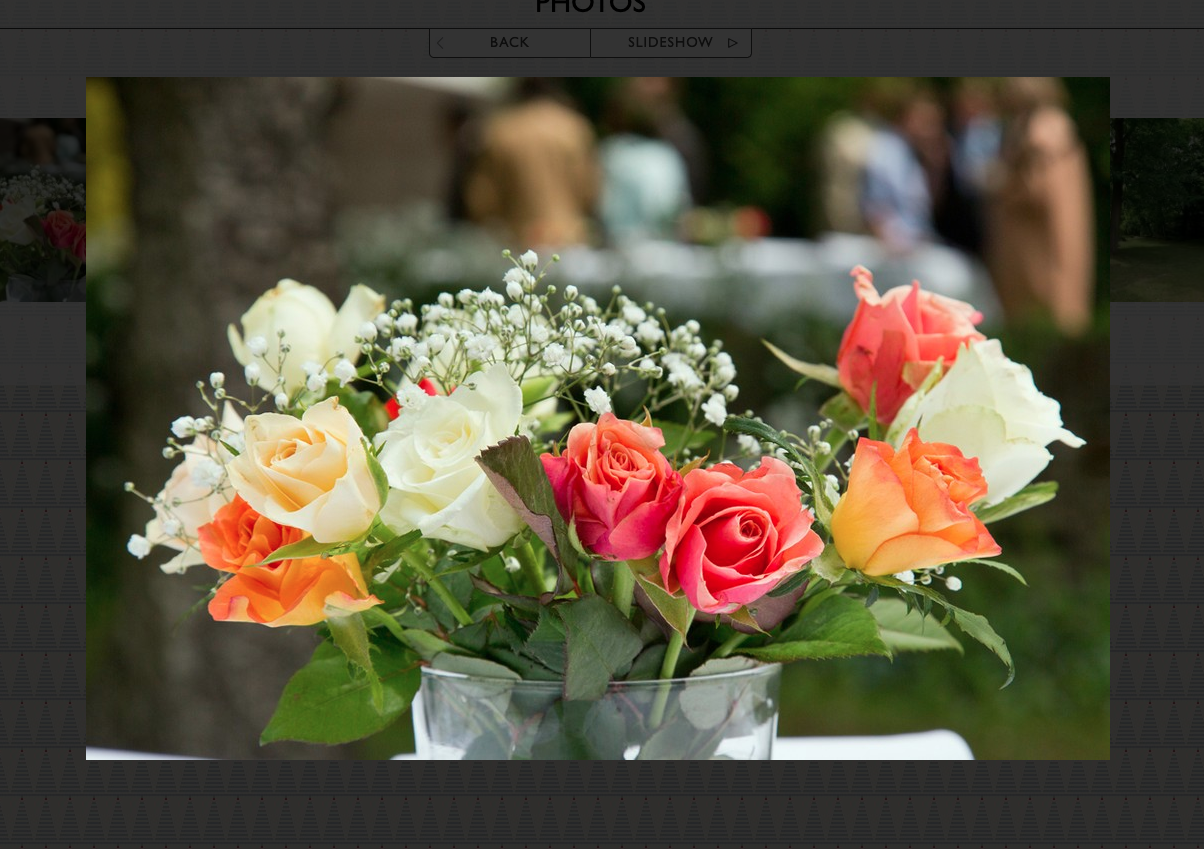Viewport: 1204px width, 849px height.
Task: Click the left arrow icon beside BACK
Action: click(440, 43)
